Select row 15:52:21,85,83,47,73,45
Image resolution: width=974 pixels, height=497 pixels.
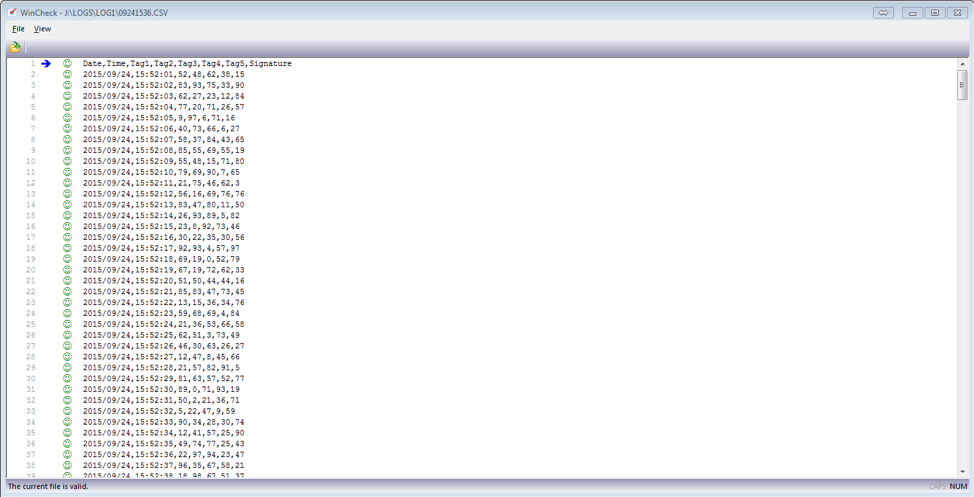point(163,291)
